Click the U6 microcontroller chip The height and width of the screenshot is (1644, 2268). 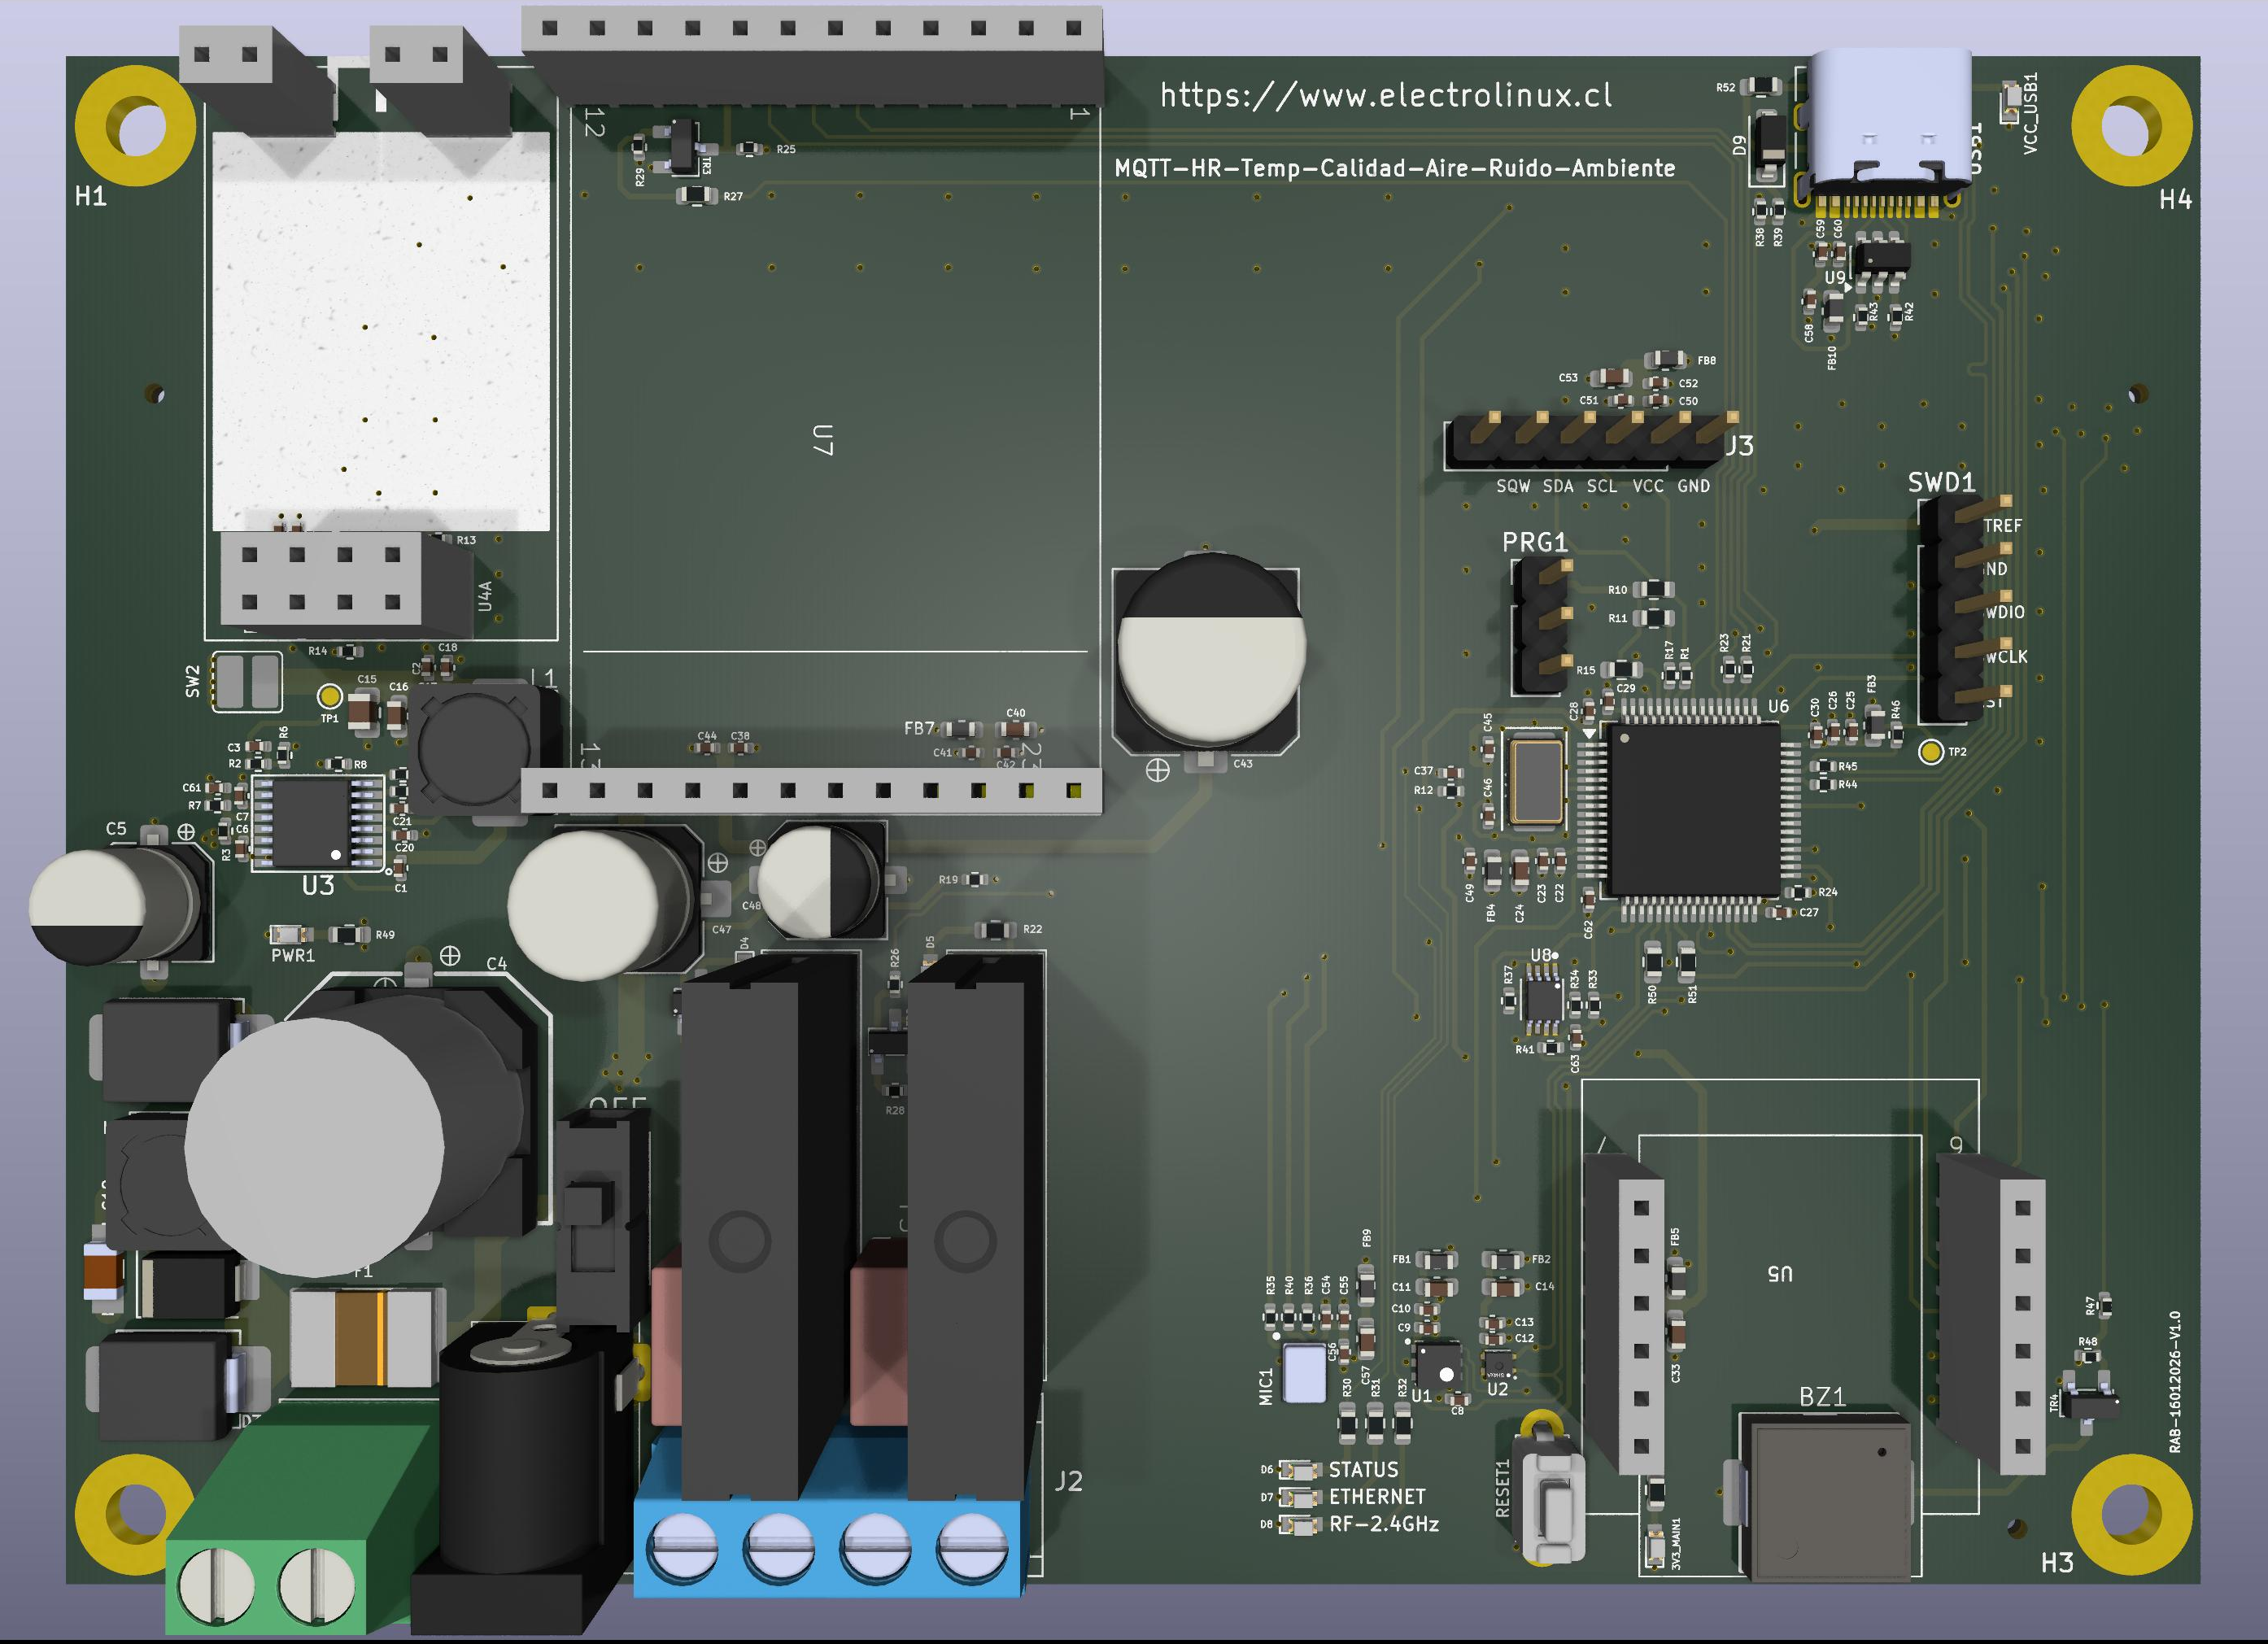pyautogui.click(x=1693, y=810)
